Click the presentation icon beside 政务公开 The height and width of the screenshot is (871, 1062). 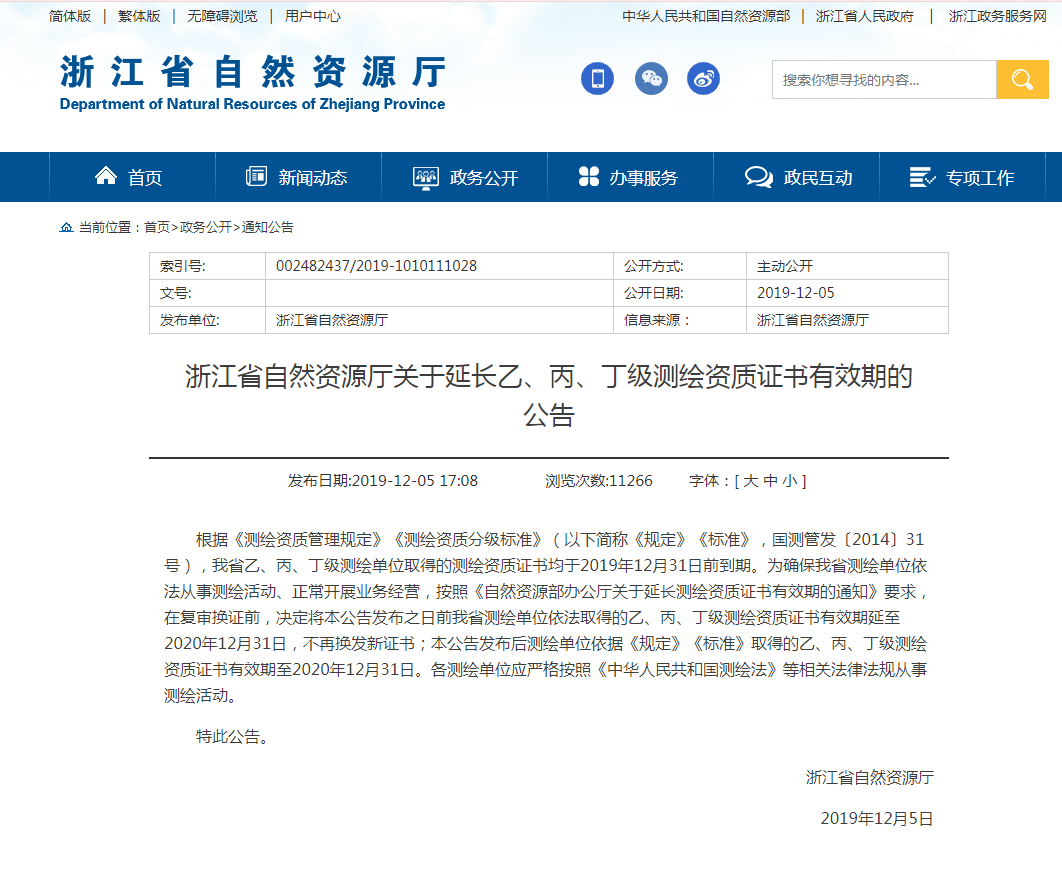tap(425, 177)
